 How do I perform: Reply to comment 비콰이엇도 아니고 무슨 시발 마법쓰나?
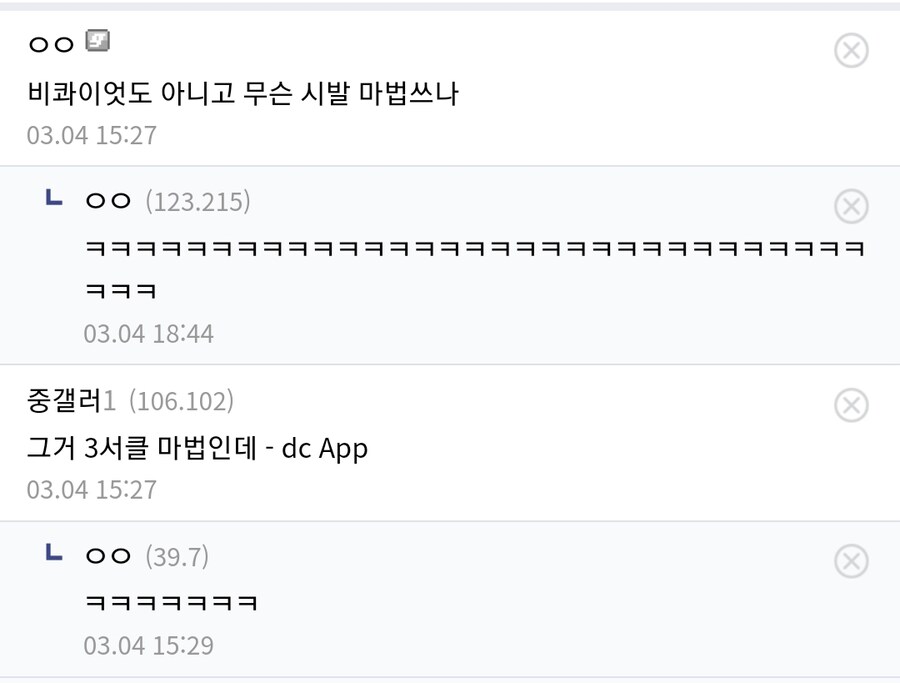tap(242, 94)
